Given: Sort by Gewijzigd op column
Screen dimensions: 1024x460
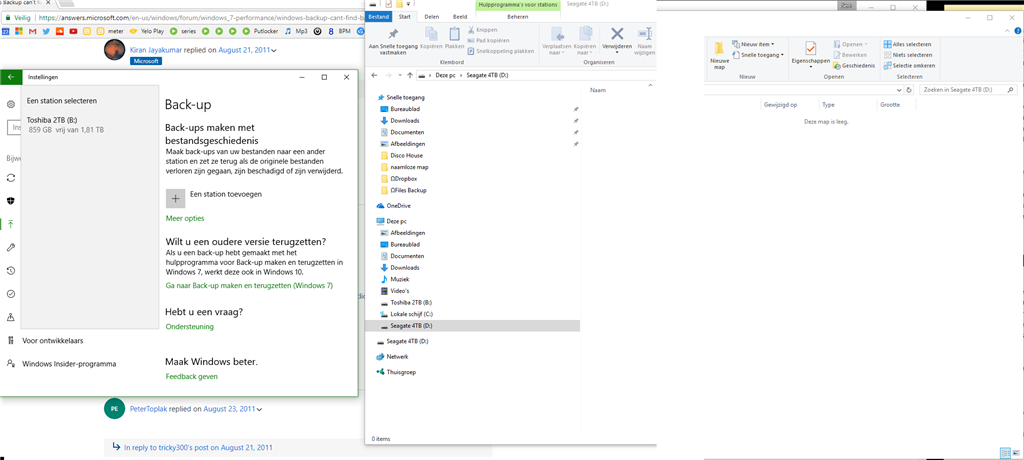Looking at the screenshot, I should (x=780, y=105).
